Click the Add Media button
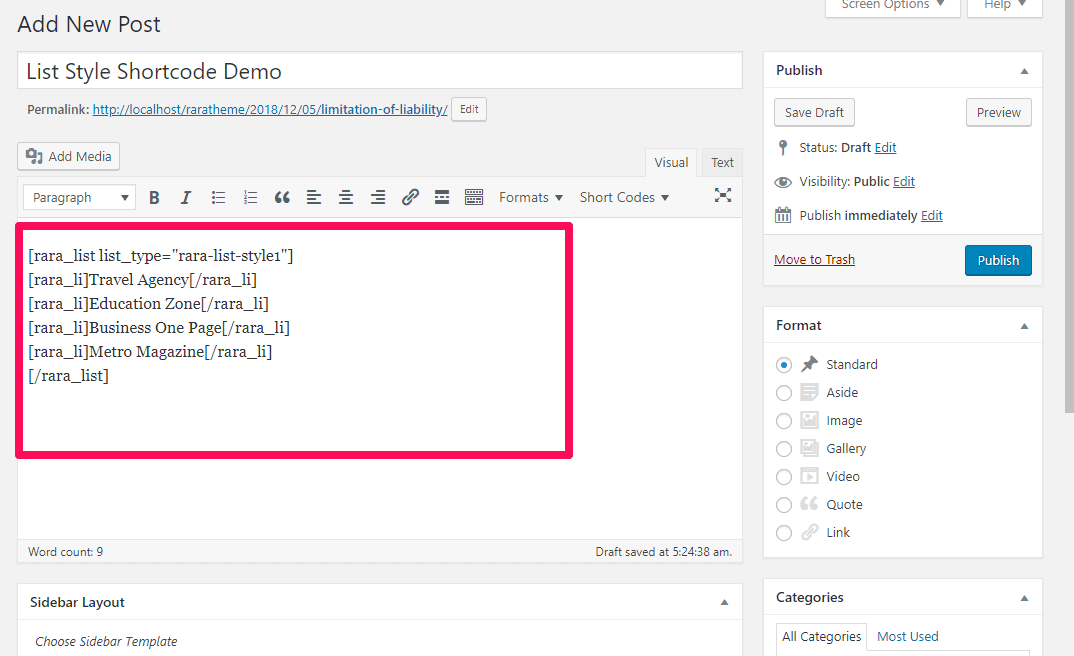Screen dimensions: 1074x656 [68, 156]
